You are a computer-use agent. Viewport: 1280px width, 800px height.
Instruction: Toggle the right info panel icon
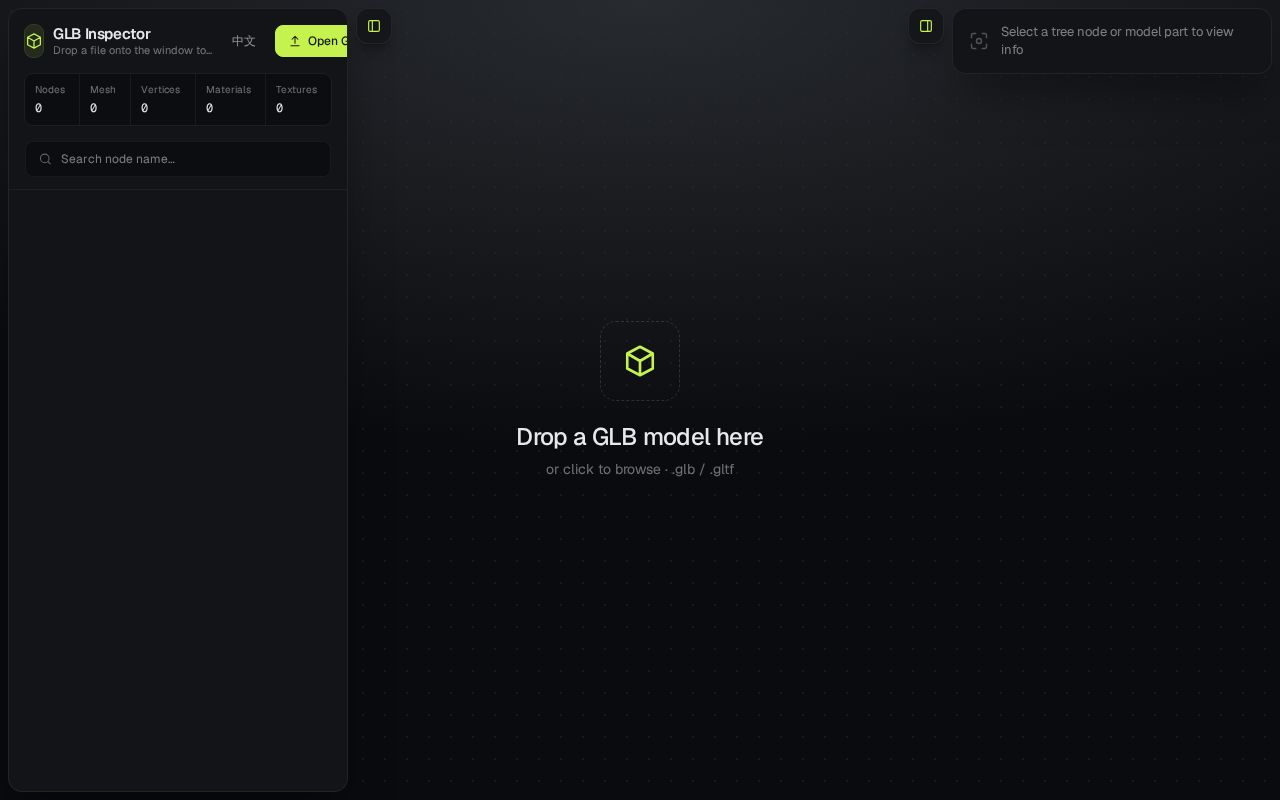click(x=926, y=26)
